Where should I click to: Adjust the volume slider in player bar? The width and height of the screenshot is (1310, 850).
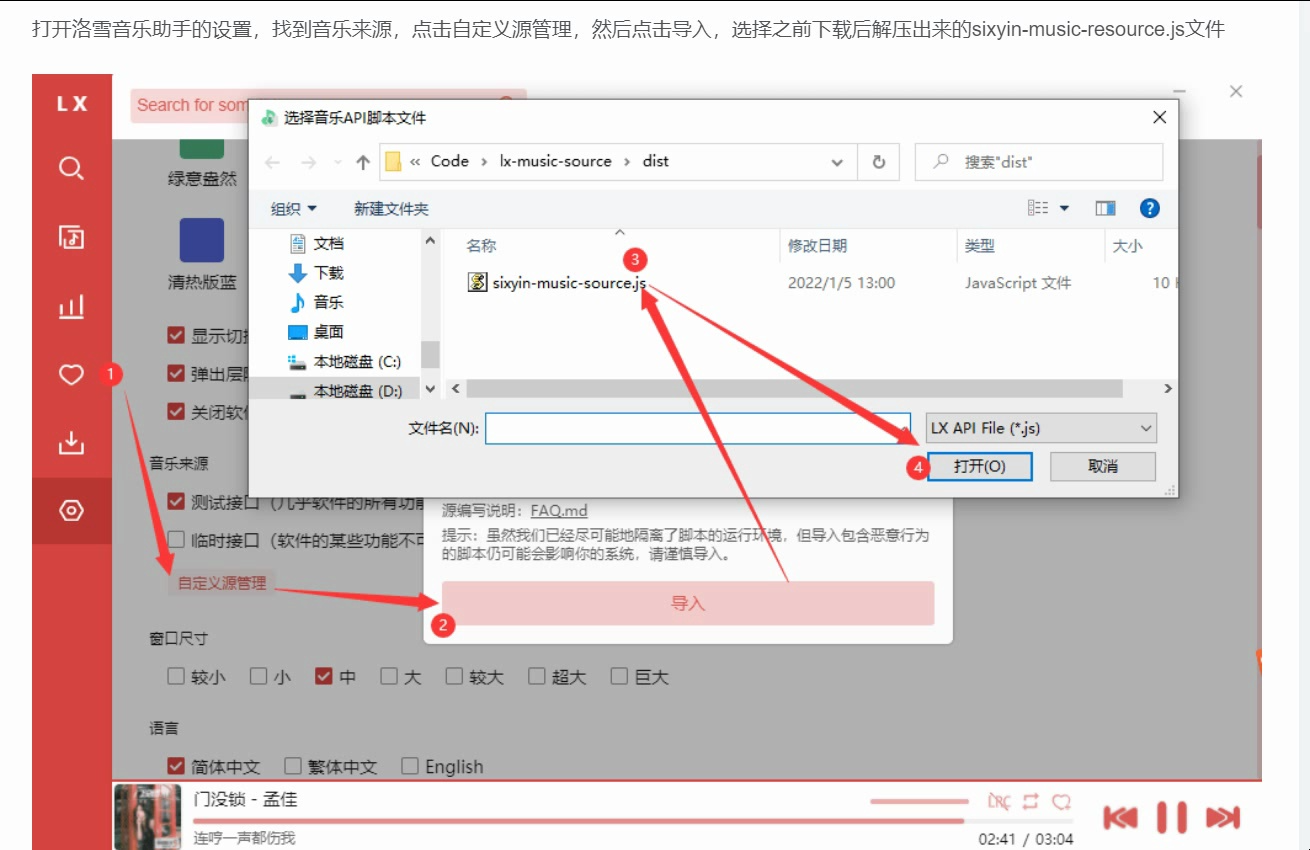coord(919,801)
